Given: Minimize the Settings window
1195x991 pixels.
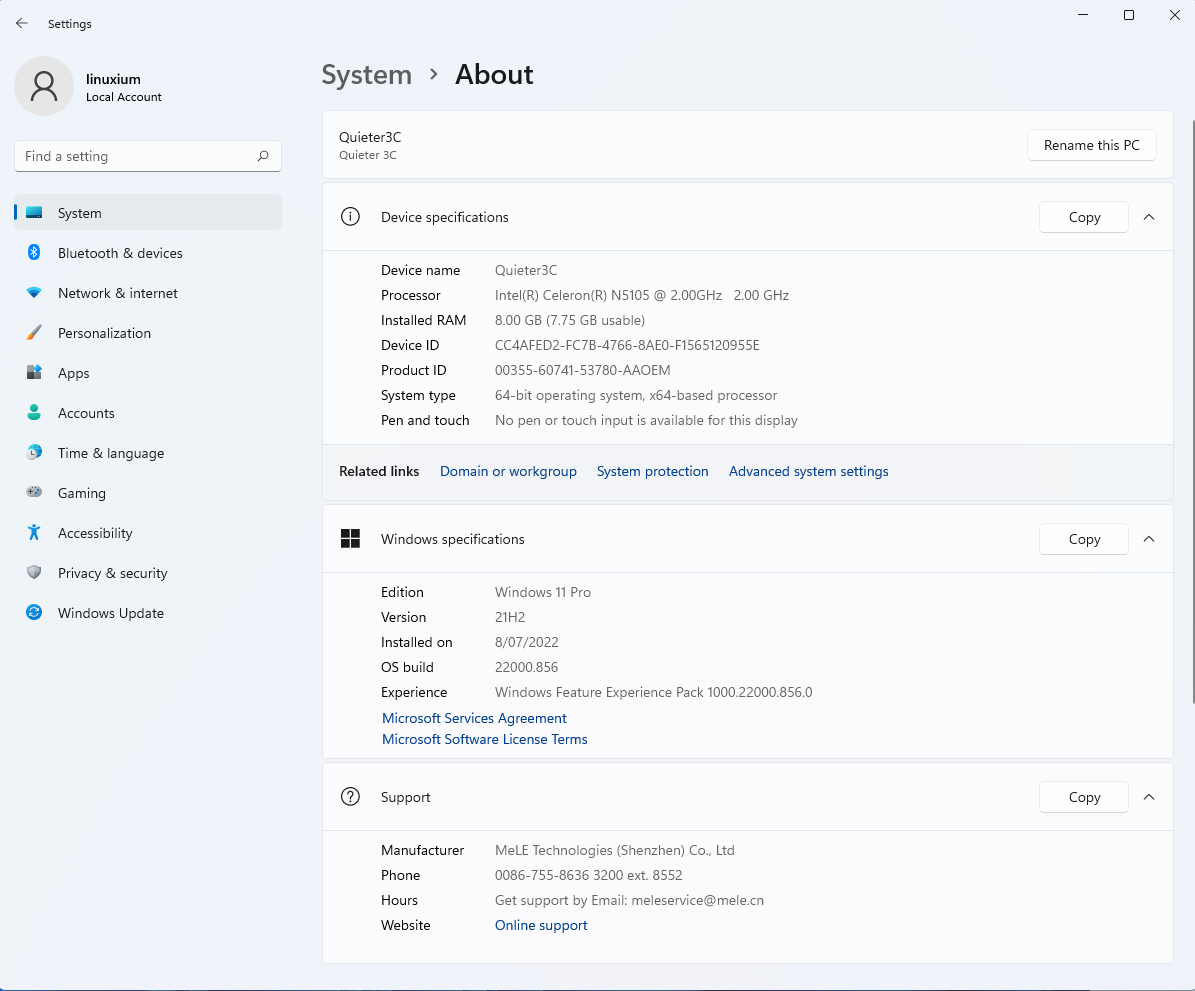Looking at the screenshot, I should tap(1083, 15).
